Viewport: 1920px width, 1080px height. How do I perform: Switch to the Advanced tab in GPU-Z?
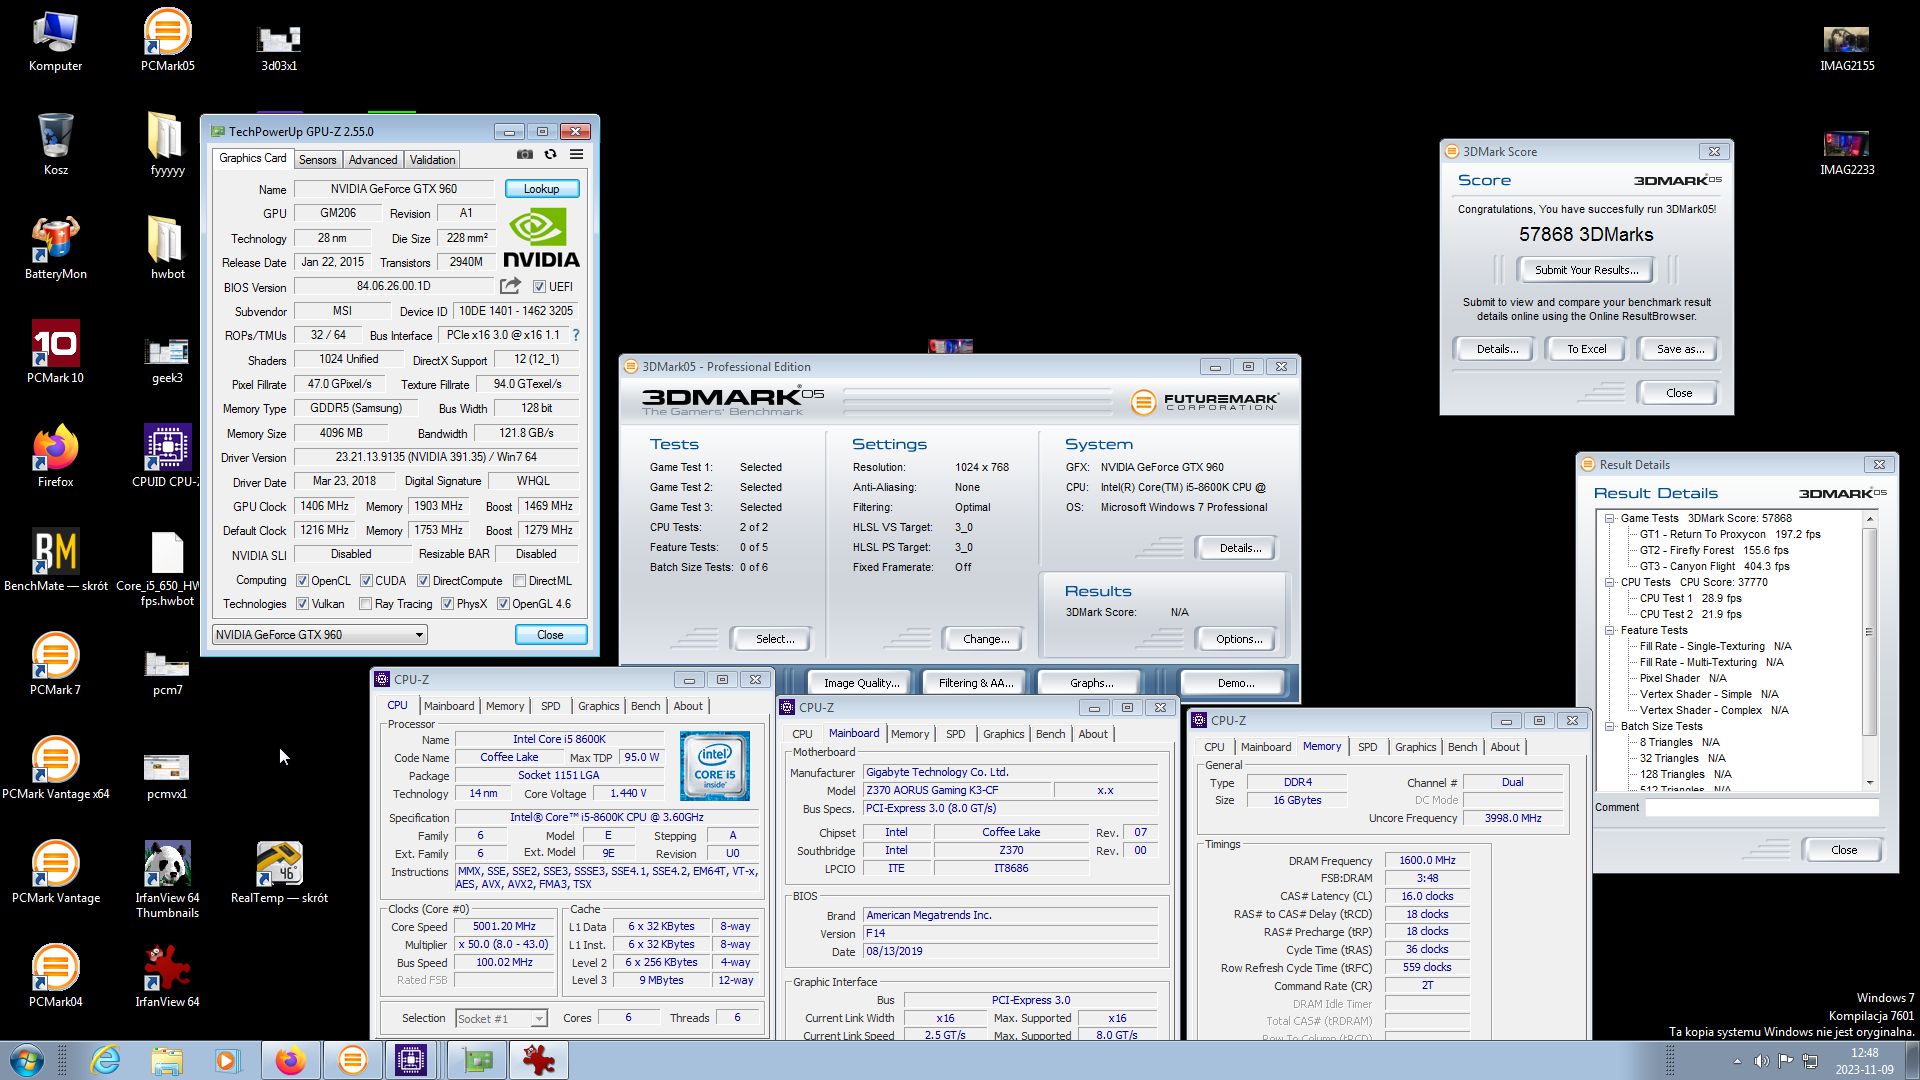373,160
